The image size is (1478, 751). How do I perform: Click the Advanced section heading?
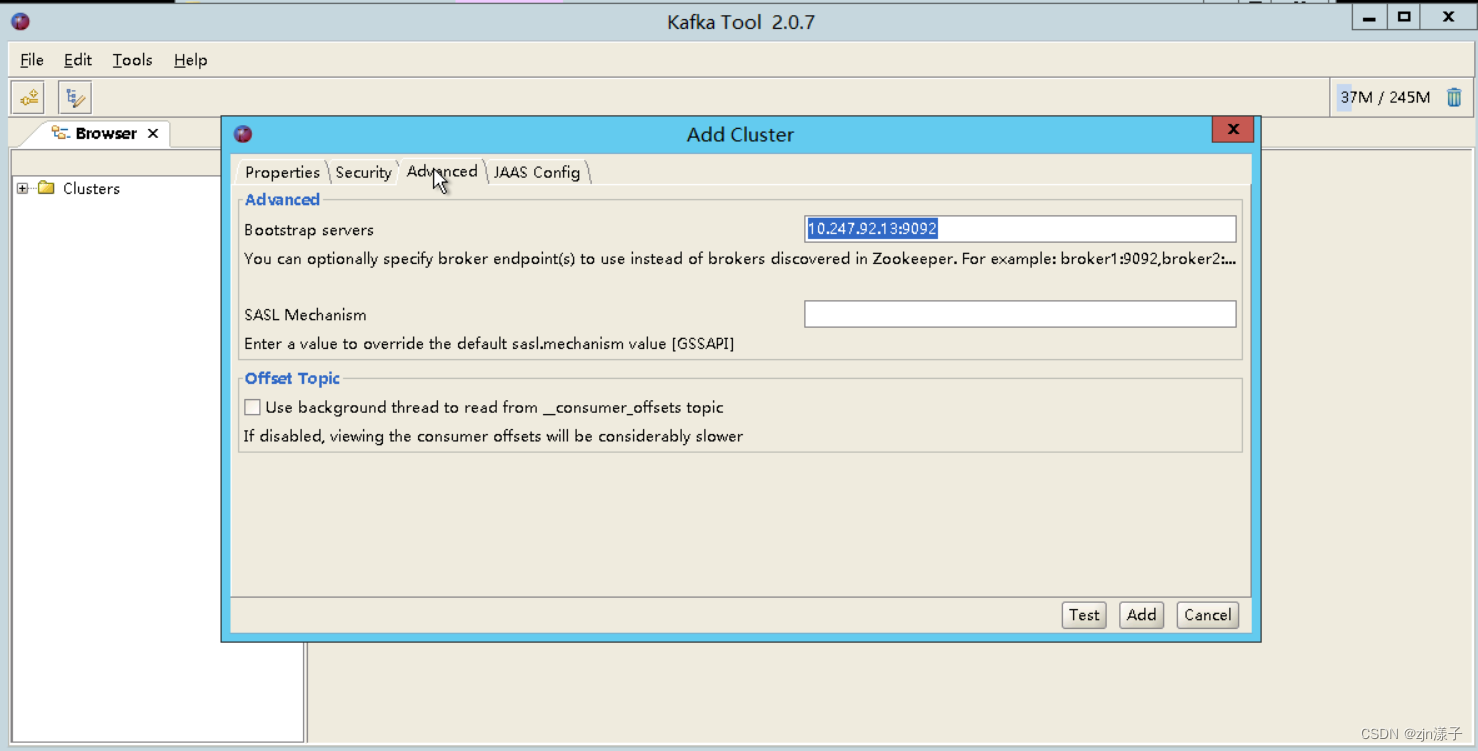pos(282,199)
